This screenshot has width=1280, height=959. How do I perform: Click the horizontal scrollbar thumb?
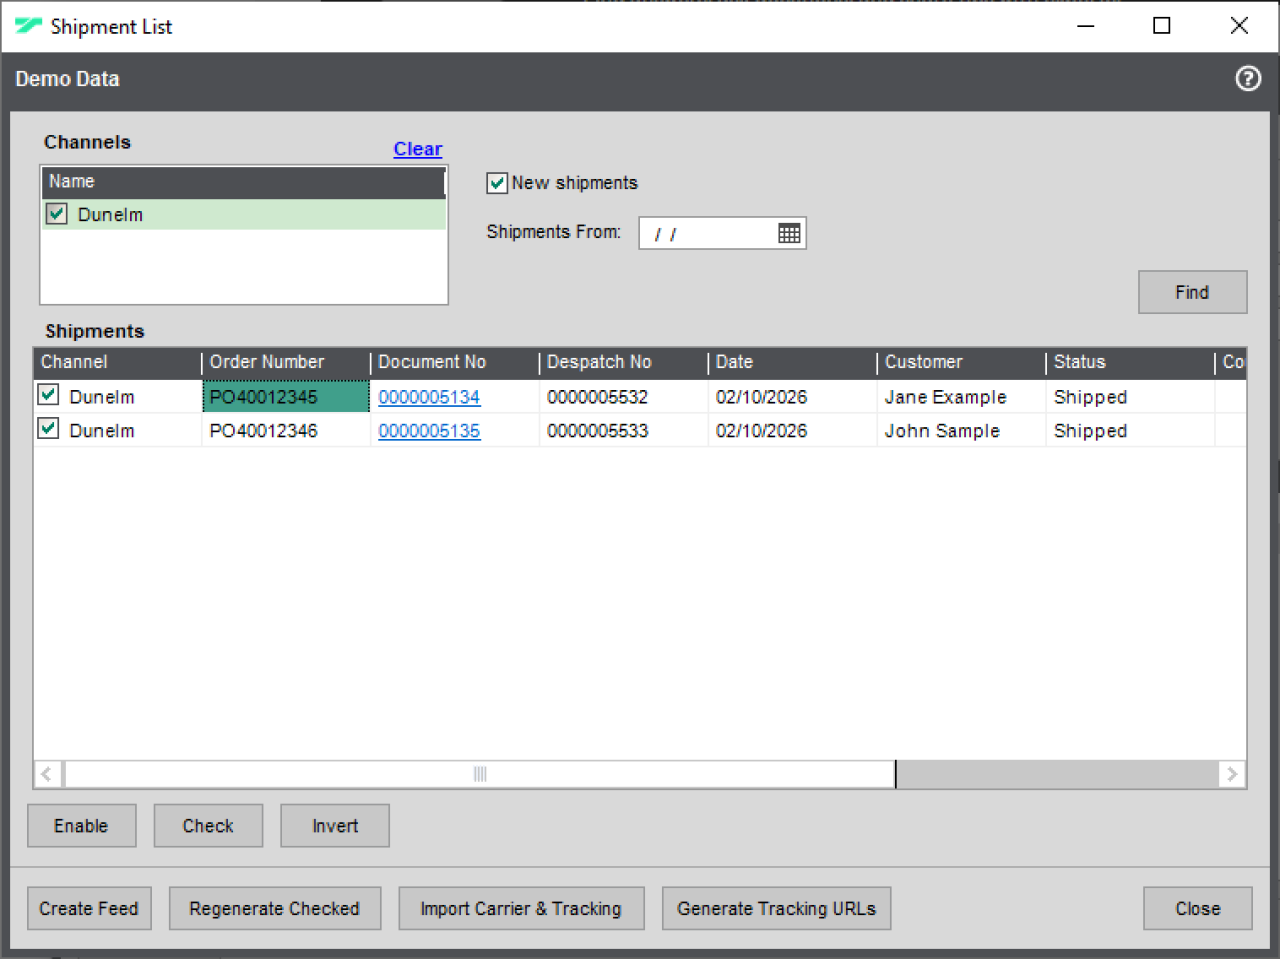point(480,774)
